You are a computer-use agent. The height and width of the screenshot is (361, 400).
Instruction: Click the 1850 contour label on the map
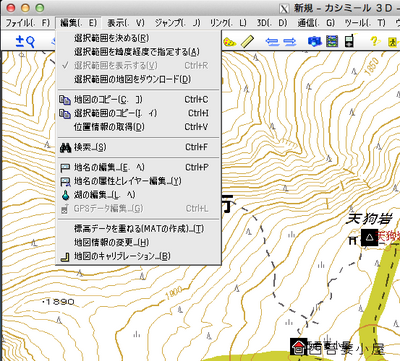(x=372, y=66)
